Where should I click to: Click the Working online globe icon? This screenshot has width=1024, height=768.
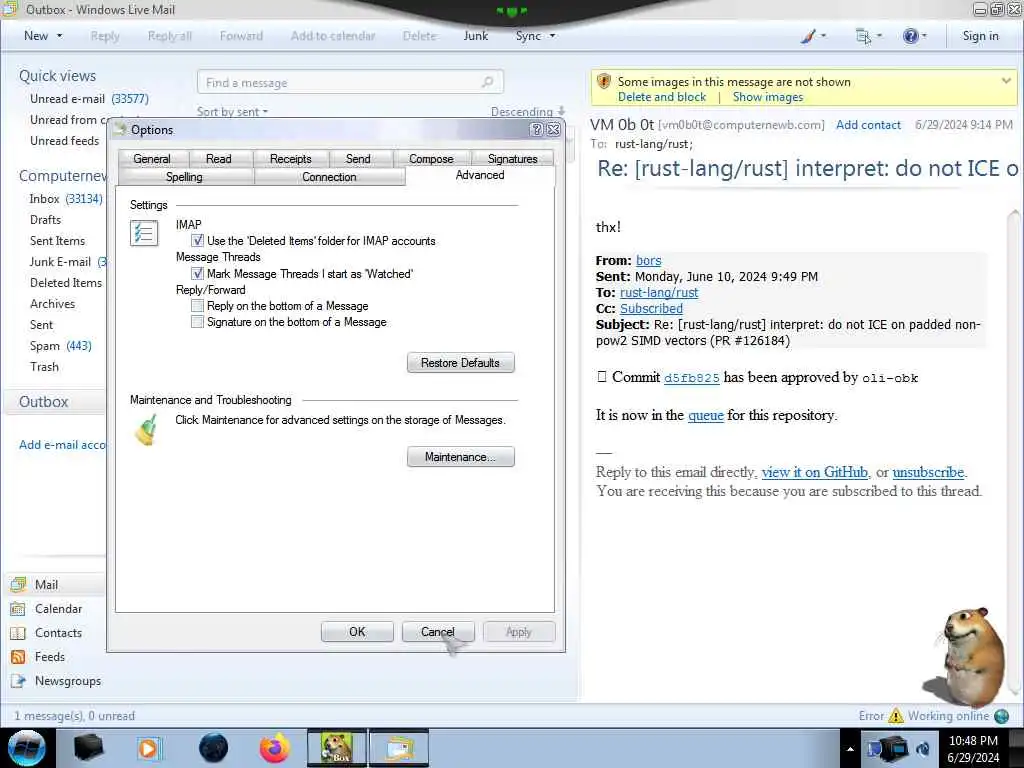[x=1002, y=716]
